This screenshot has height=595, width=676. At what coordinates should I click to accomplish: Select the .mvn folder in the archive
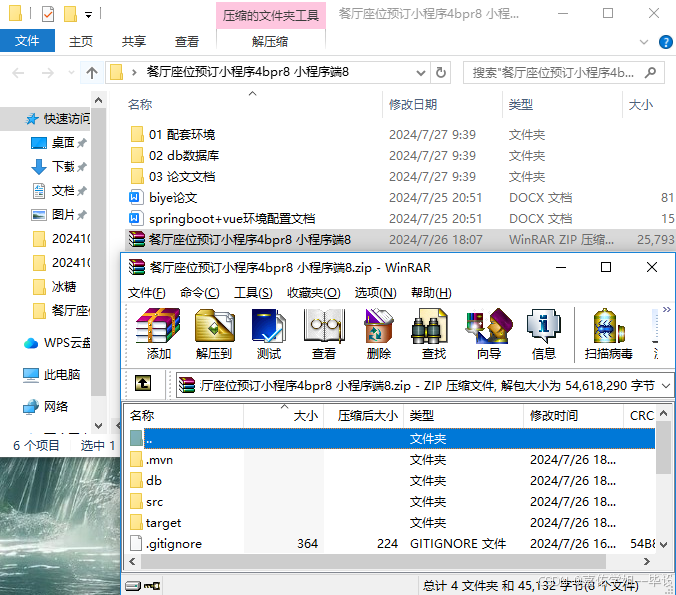159,460
